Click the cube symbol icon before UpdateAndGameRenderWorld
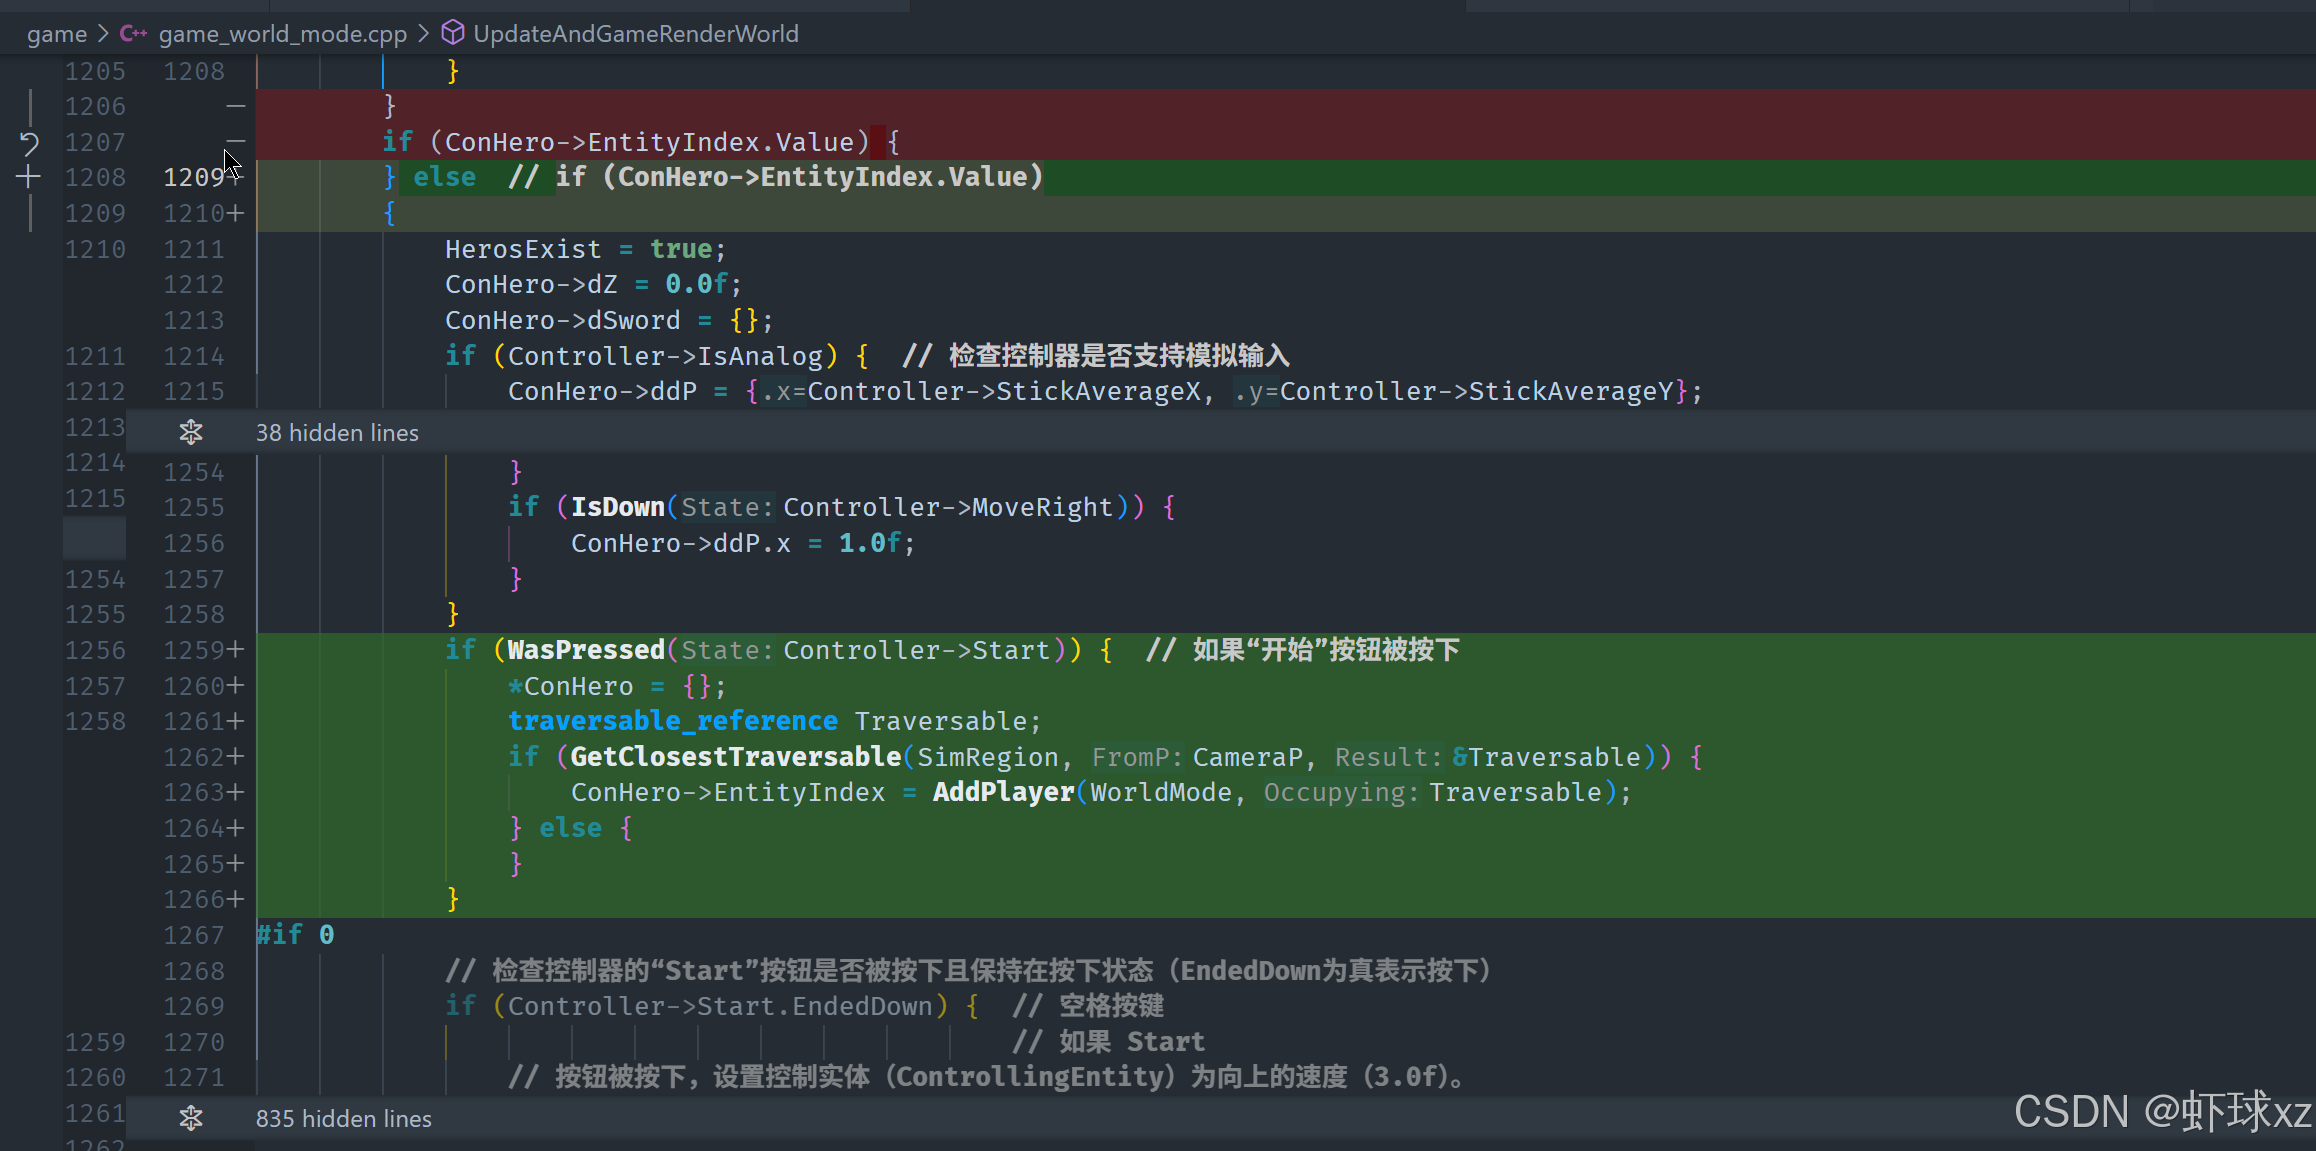This screenshot has width=2316, height=1151. (x=453, y=34)
